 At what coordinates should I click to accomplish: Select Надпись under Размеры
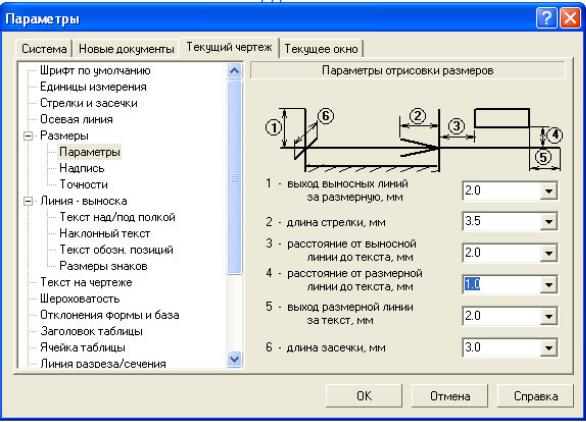(81, 168)
